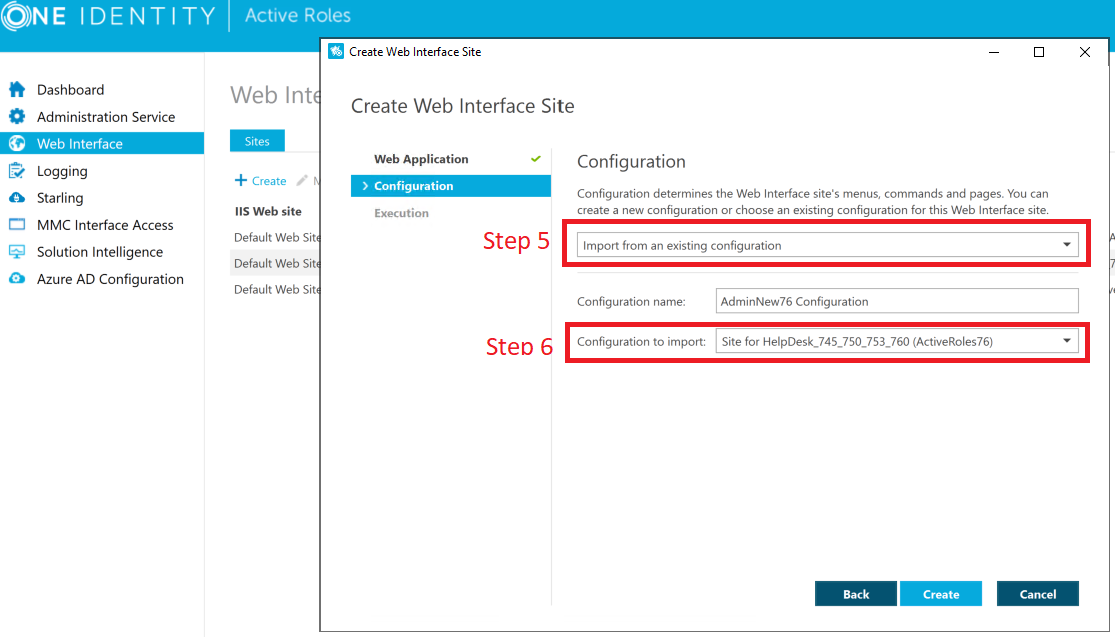Screen dimensions: 1115x637
Task: Select the third Default Web Site row
Action: (x=277, y=289)
